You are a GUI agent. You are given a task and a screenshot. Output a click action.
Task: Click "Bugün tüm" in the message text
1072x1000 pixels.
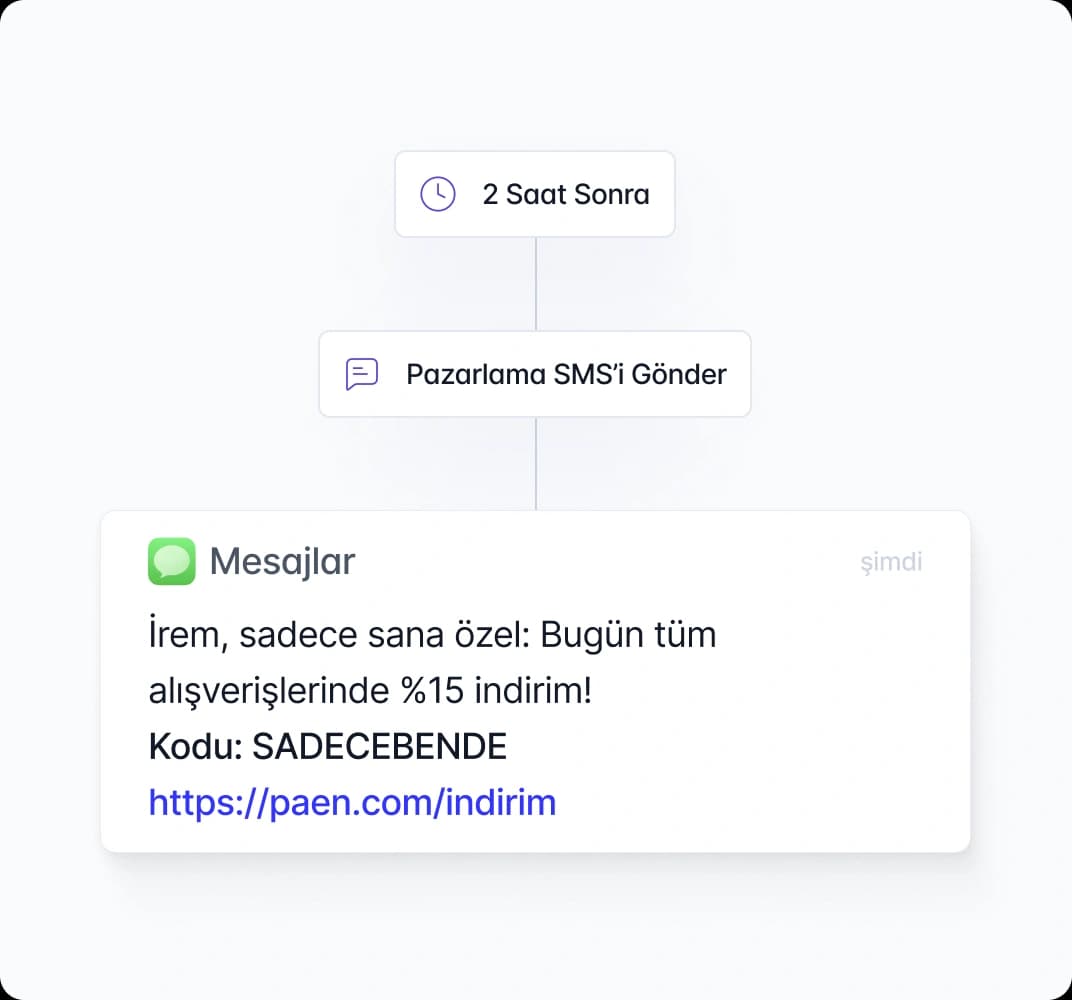629,635
